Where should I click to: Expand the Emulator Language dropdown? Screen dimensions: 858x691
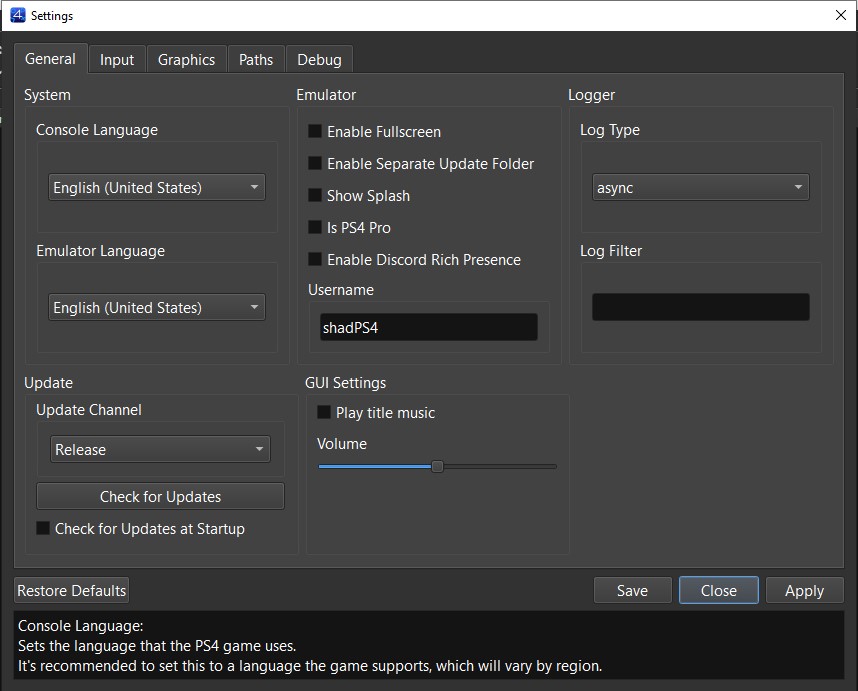pos(157,307)
